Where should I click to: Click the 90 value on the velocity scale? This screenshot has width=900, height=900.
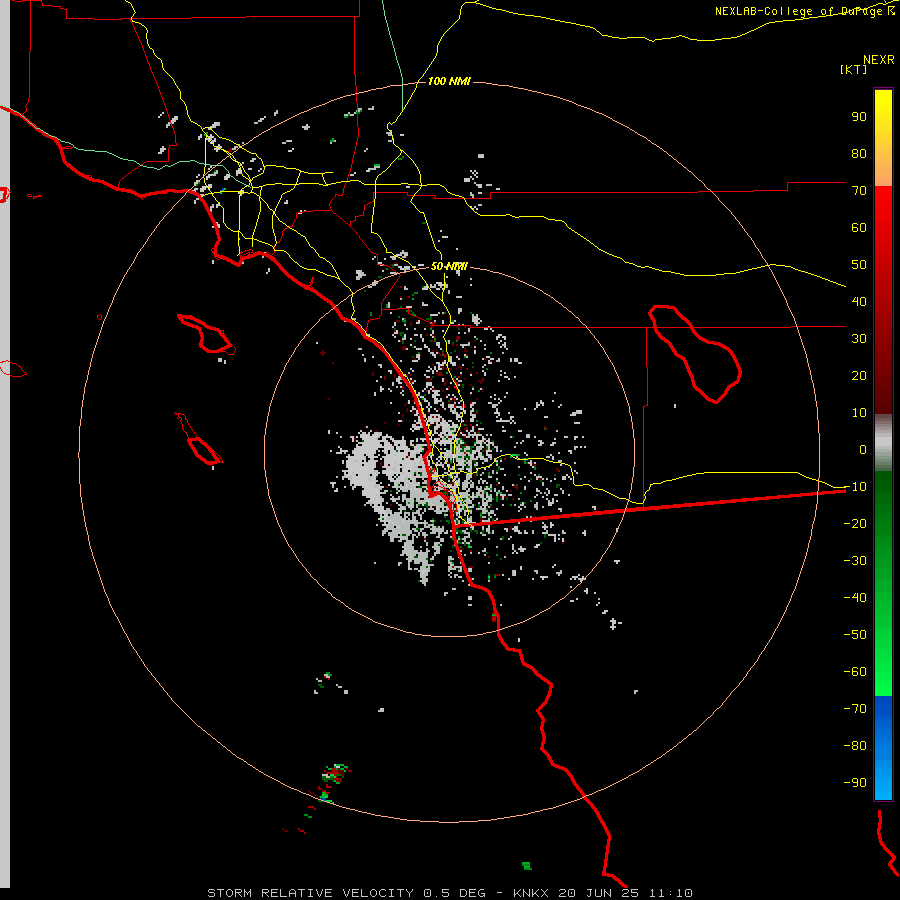(x=859, y=117)
